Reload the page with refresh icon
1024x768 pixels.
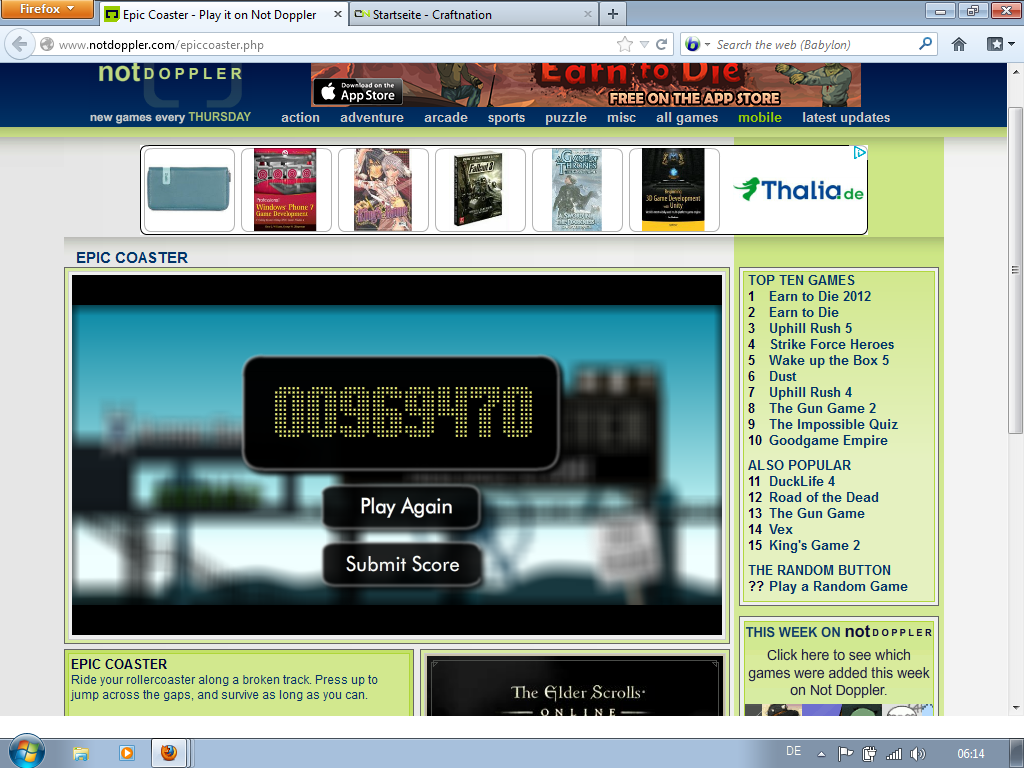(x=662, y=44)
